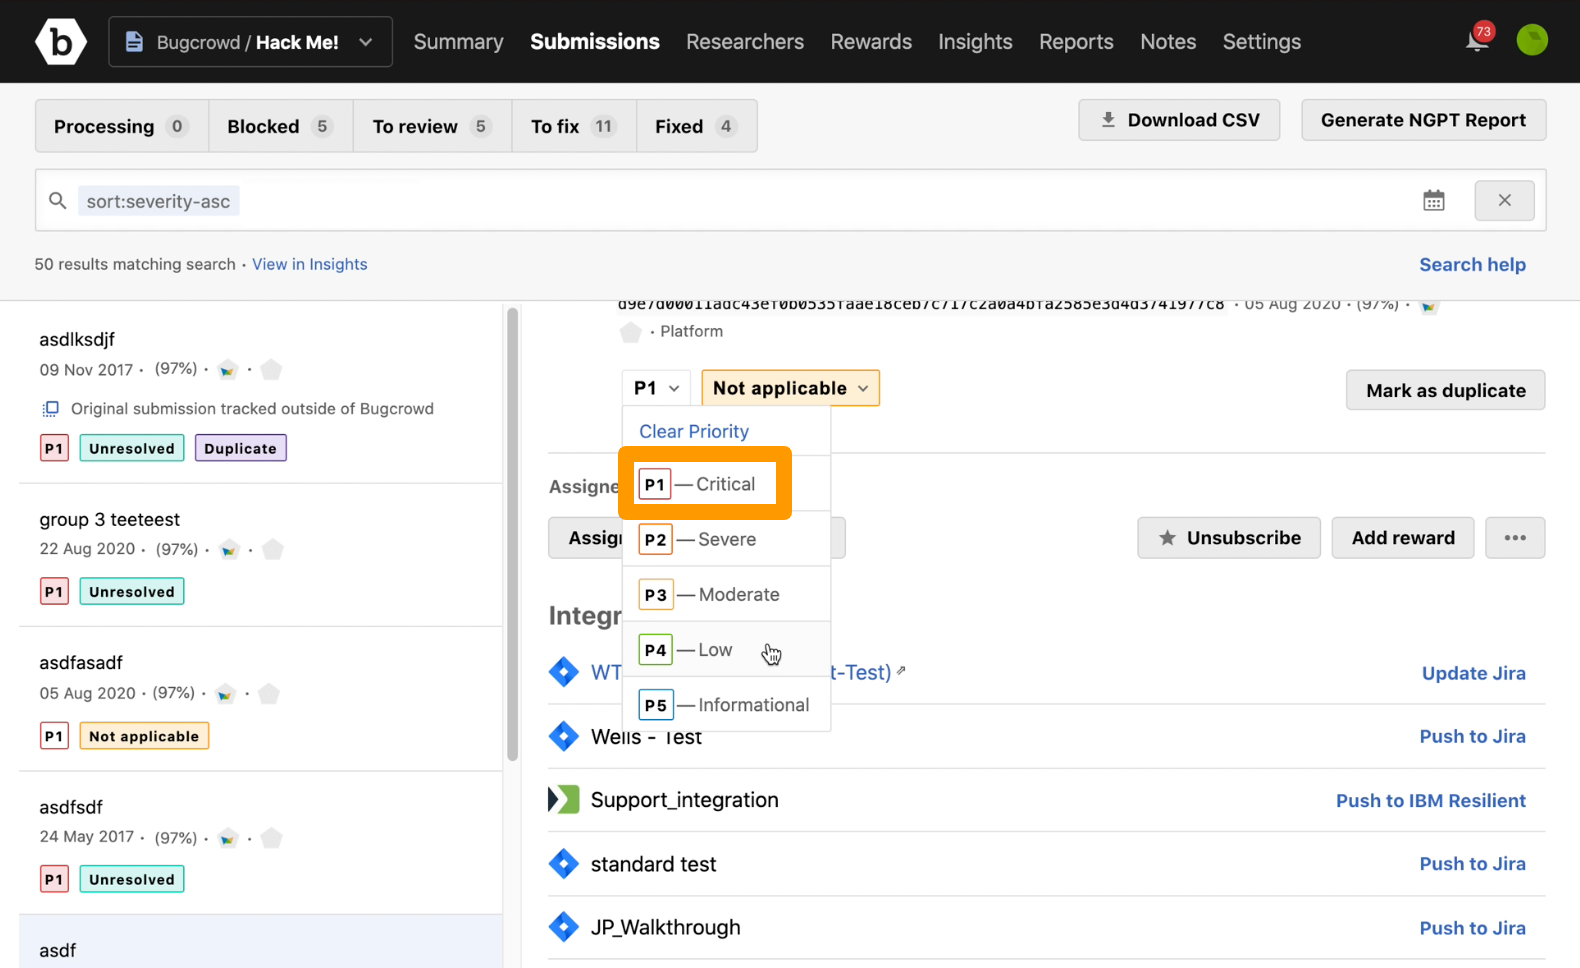Filter by To fix submissions
Image resolution: width=1580 pixels, height=968 pixels.
(x=574, y=126)
